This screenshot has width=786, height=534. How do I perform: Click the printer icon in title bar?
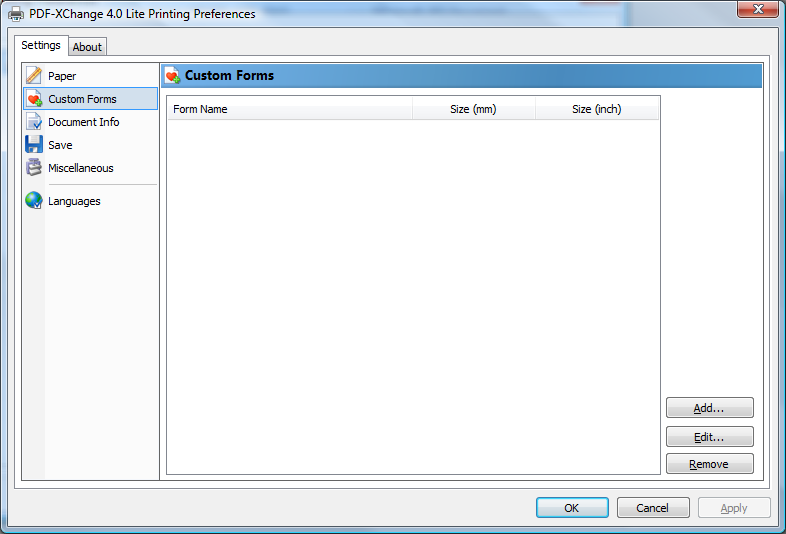pyautogui.click(x=16, y=14)
